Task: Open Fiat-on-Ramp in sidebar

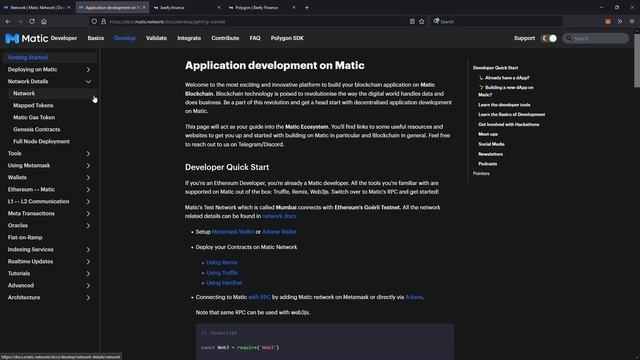Action: pos(25,238)
